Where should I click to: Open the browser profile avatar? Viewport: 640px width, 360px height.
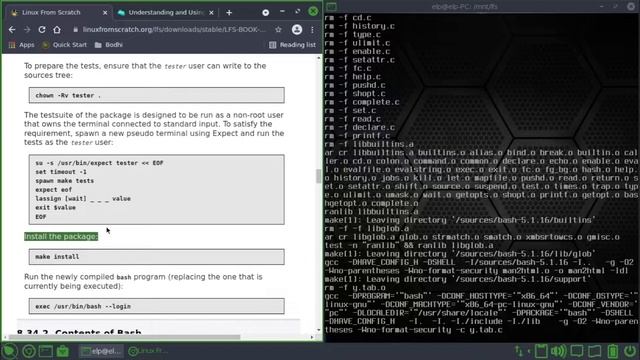coord(297,29)
